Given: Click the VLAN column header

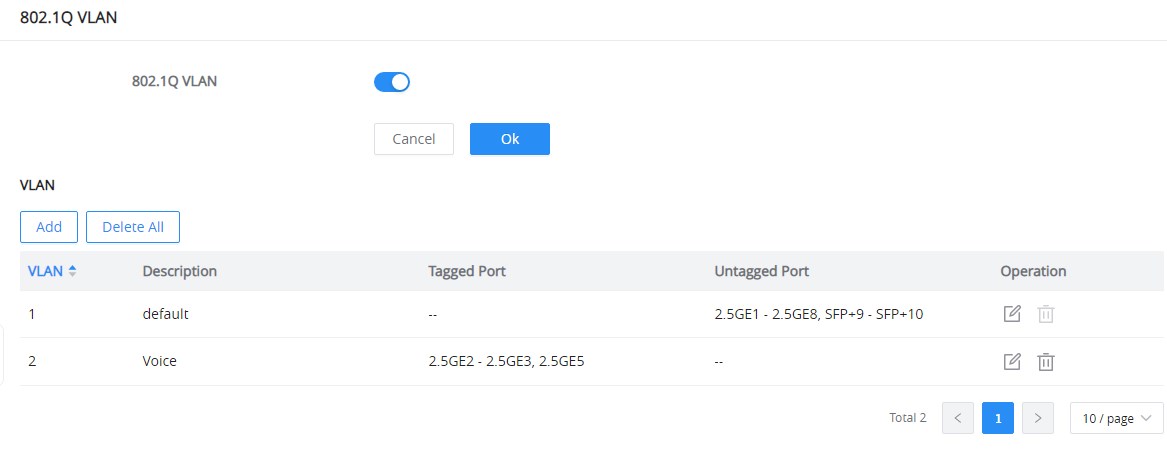Looking at the screenshot, I should pos(45,271).
